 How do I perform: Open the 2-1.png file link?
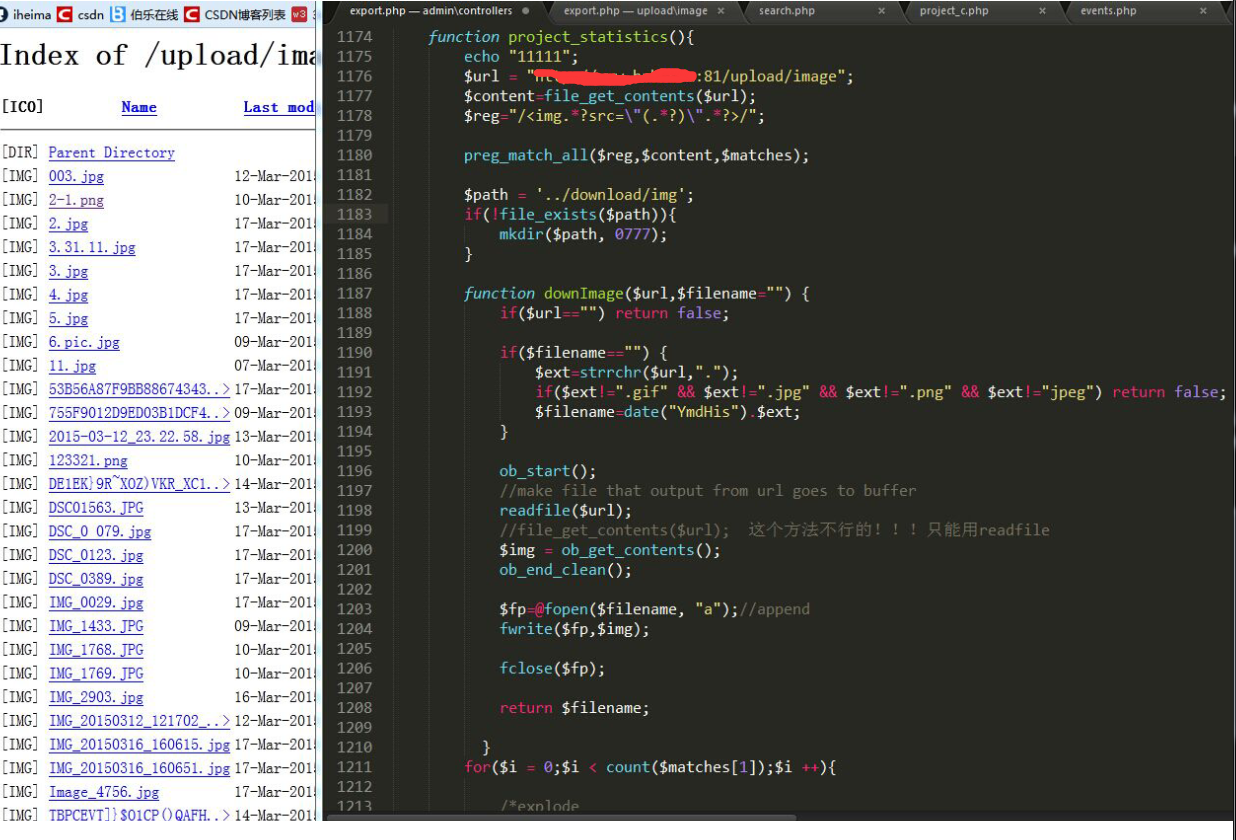click(x=76, y=200)
